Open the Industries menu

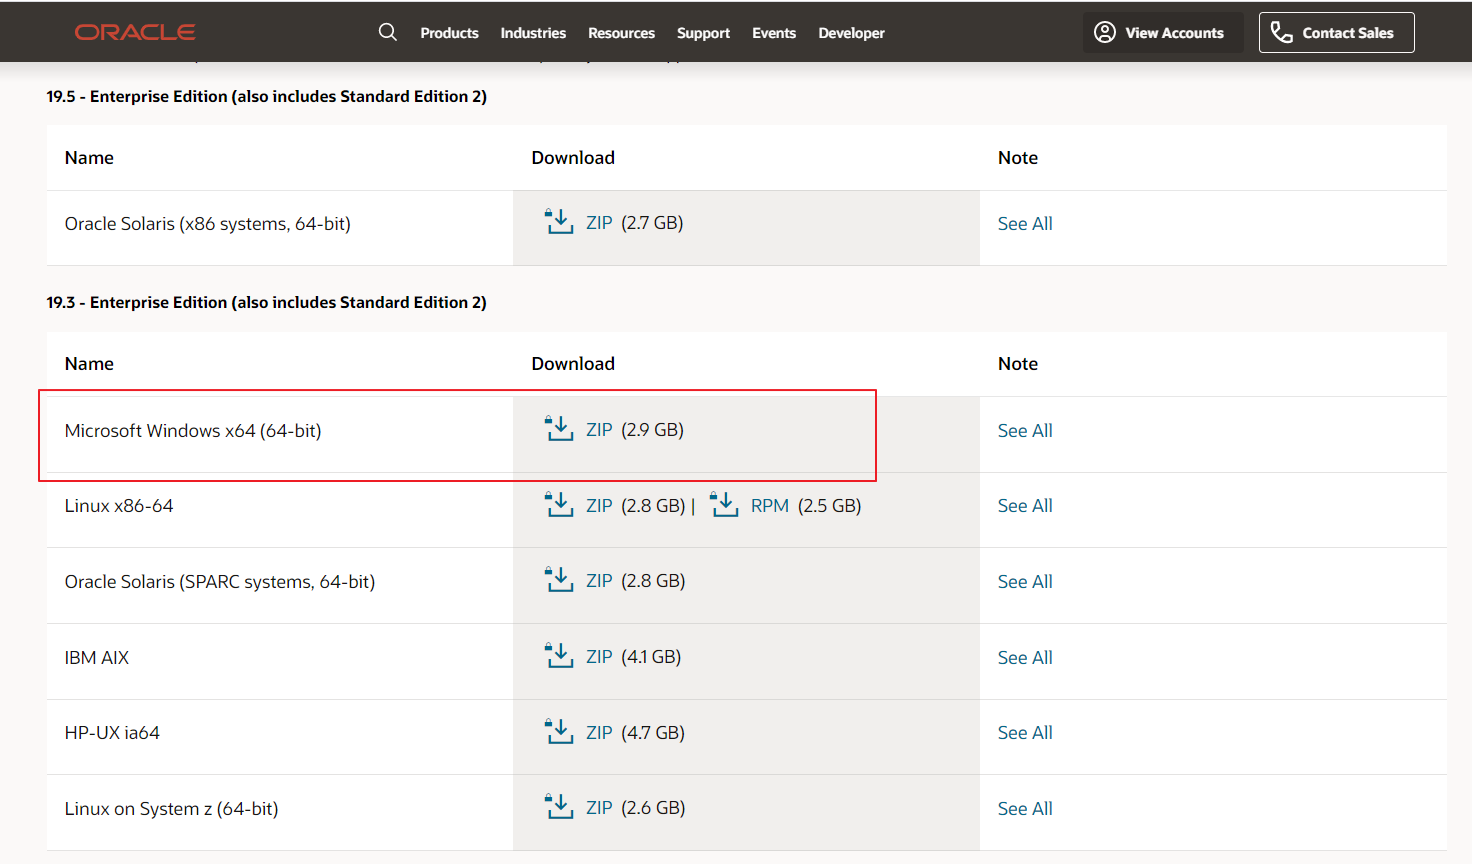pos(533,33)
